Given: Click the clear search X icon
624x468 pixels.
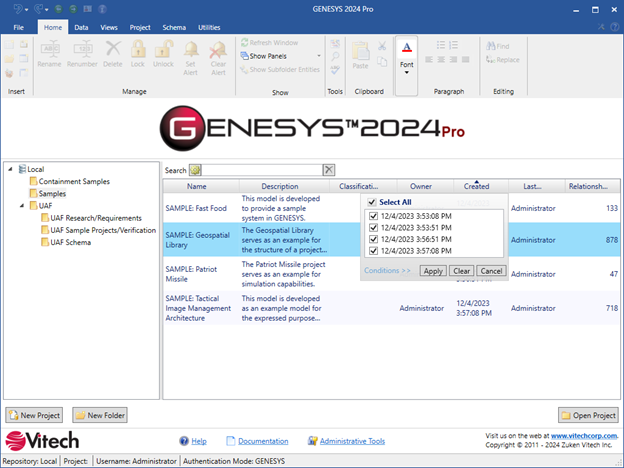Looking at the screenshot, I should coord(329,171).
